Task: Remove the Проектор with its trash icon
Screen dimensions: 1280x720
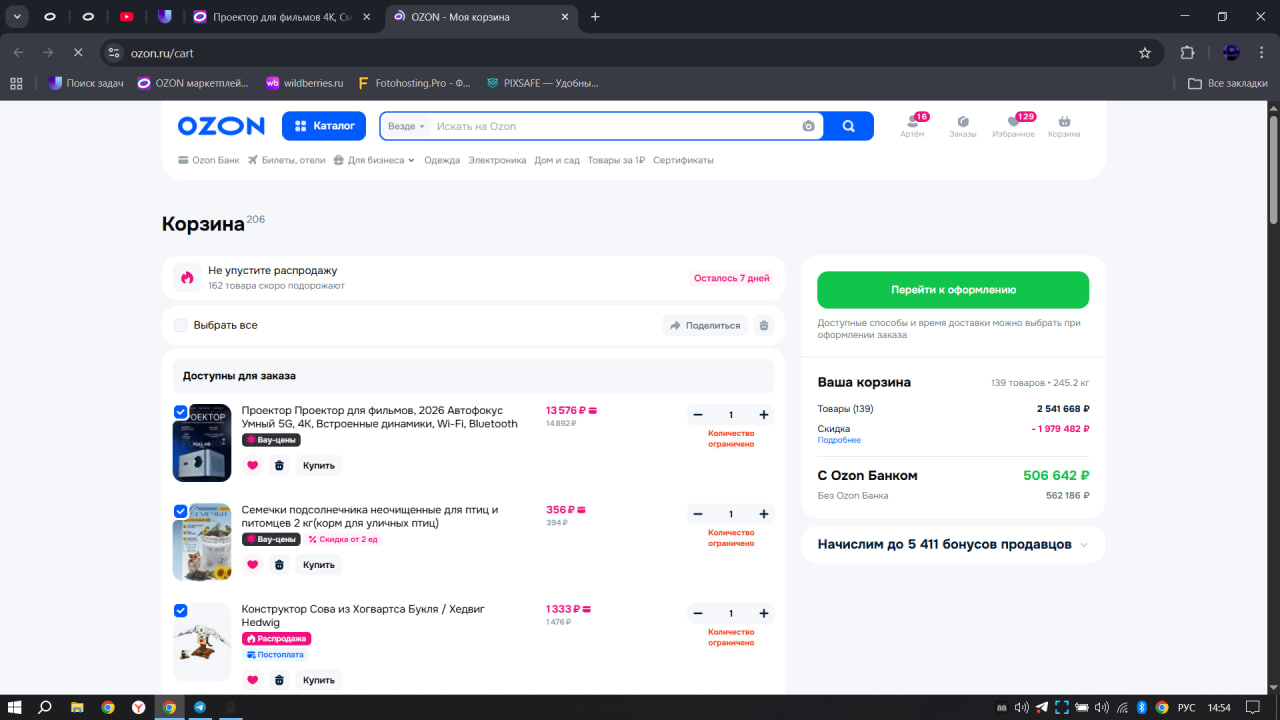Action: pos(279,465)
